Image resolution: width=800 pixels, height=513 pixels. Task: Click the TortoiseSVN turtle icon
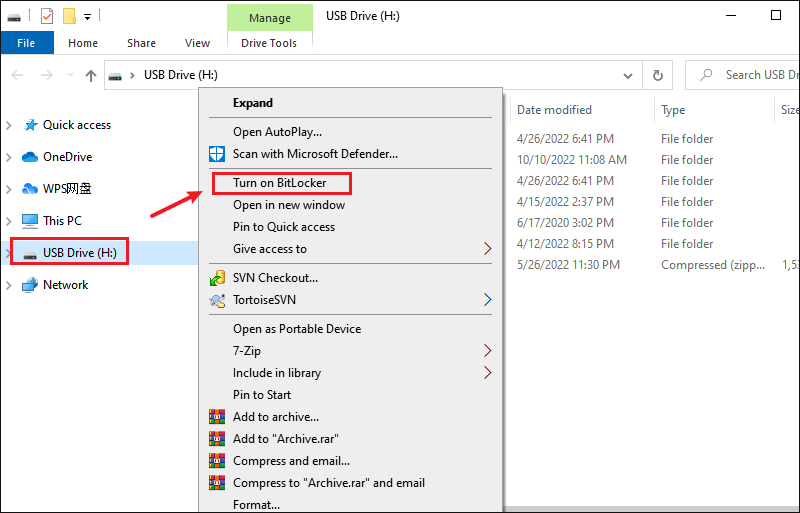[217, 300]
